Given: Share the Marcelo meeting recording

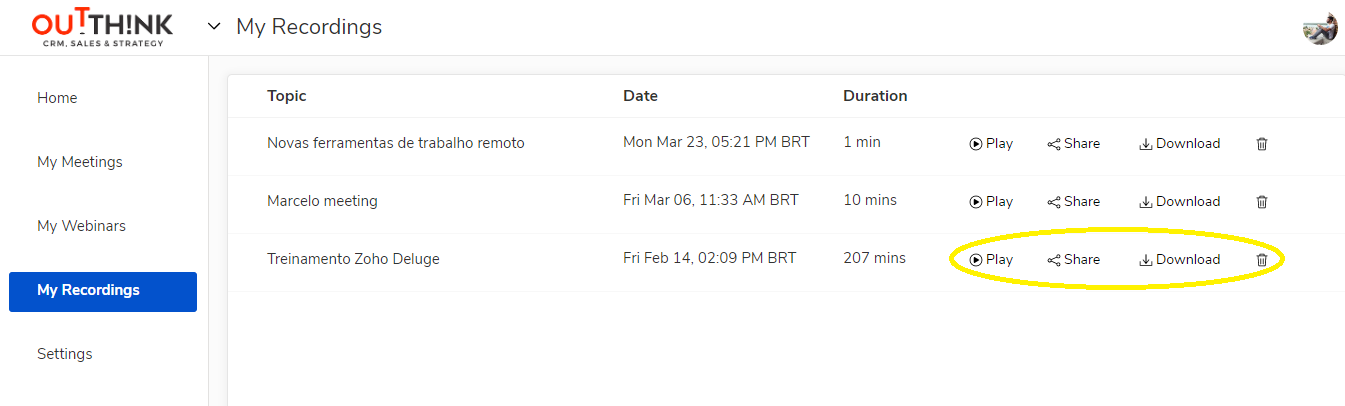Looking at the screenshot, I should (1074, 202).
